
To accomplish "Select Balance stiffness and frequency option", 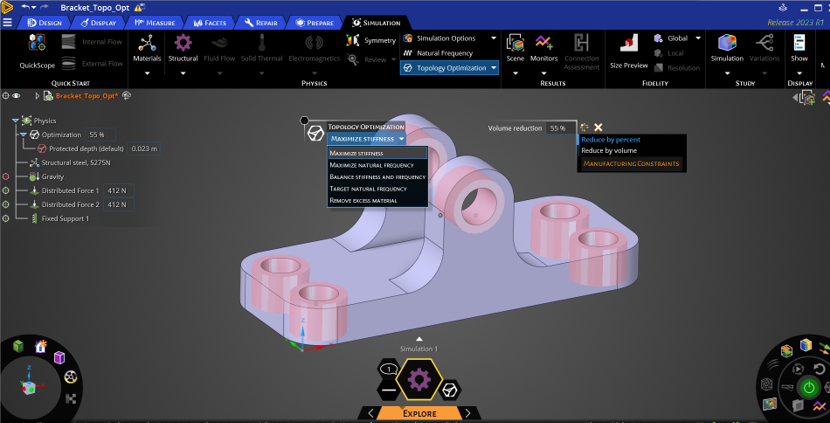I will (377, 177).
